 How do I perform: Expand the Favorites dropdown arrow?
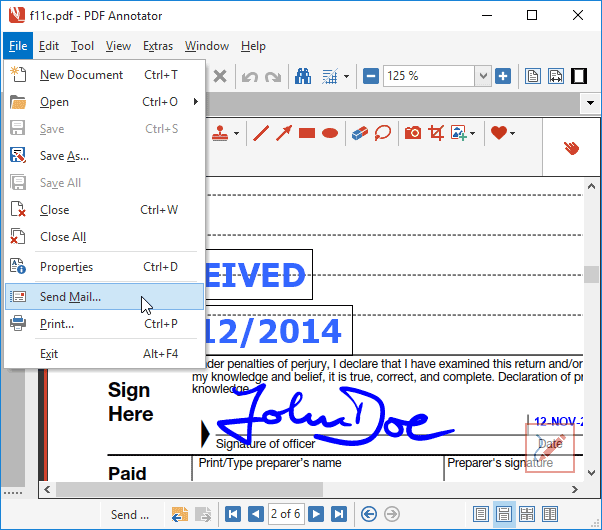[512, 134]
